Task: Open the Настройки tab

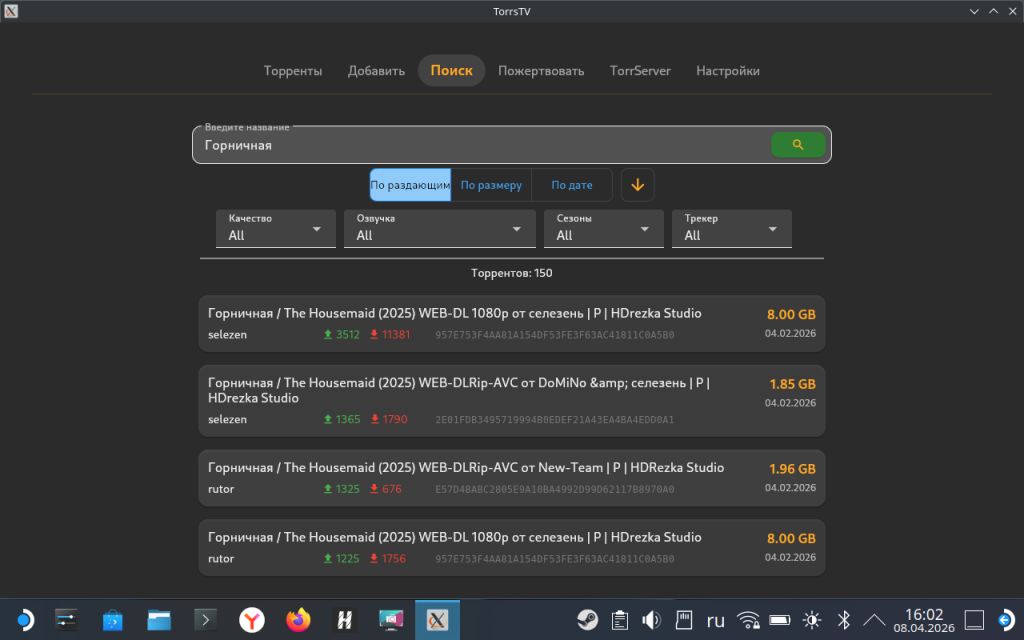Action: click(x=728, y=71)
